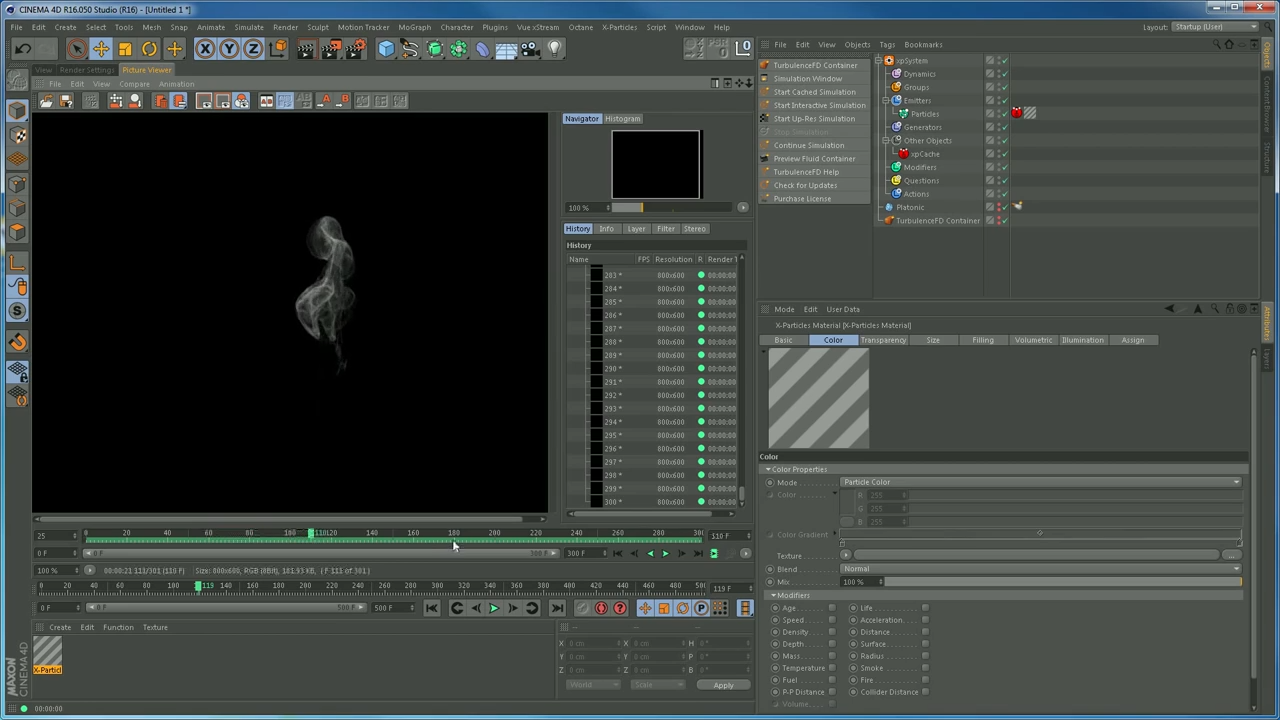Image resolution: width=1280 pixels, height=720 pixels.
Task: Click Picture Viewer open image icon
Action: click(x=47, y=101)
